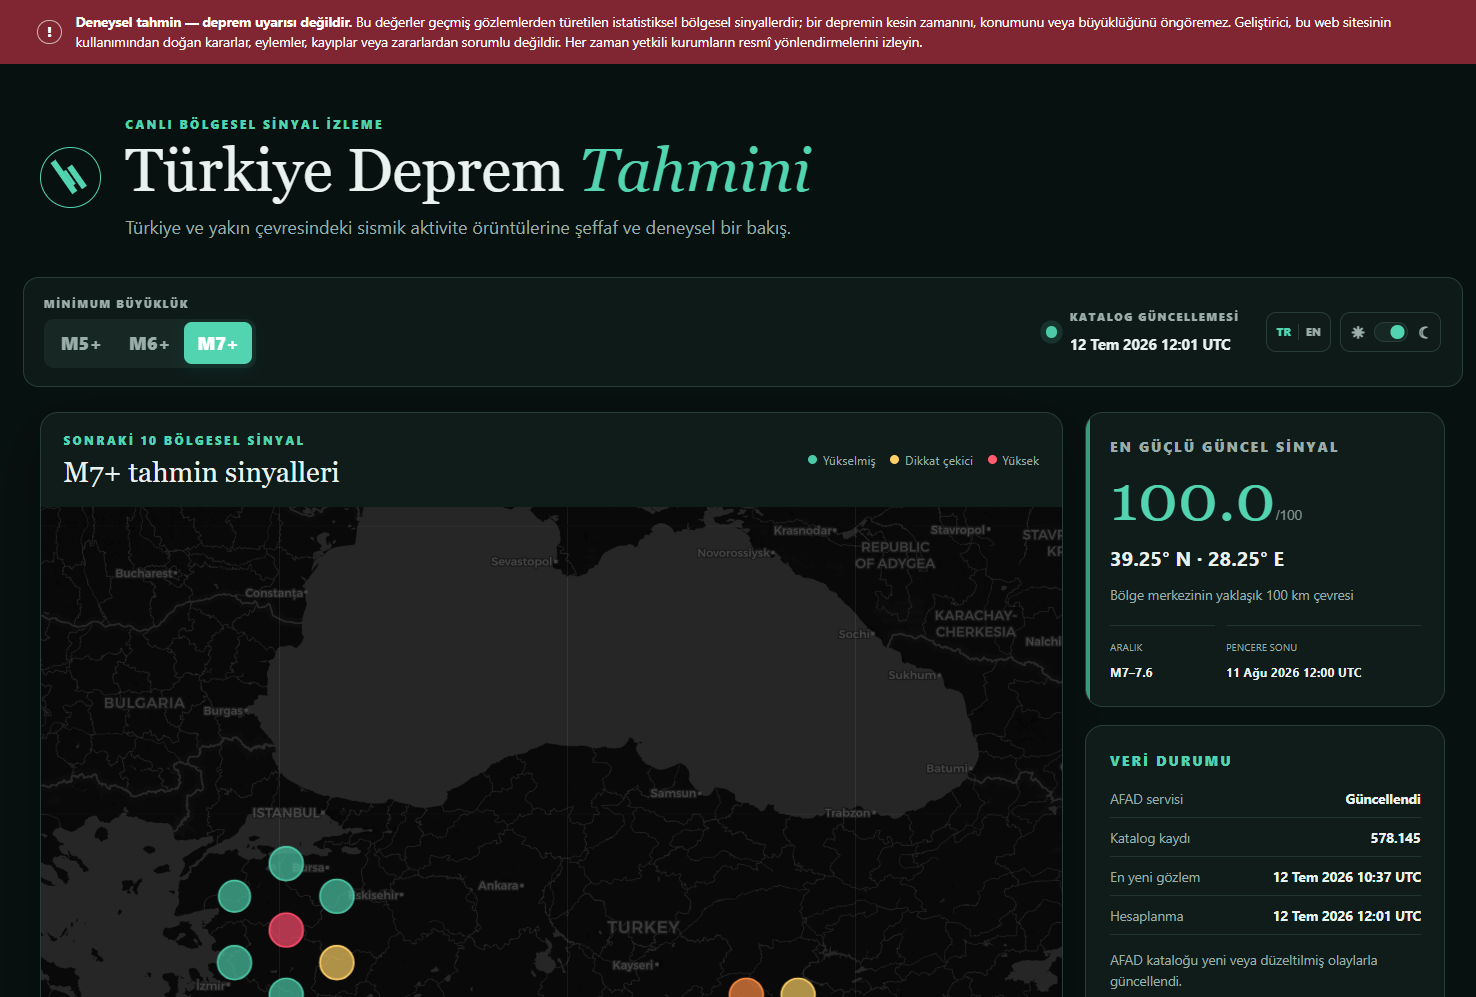Viewport: 1476px width, 997px height.
Task: Click the coordinates 39.25° N · 28.25° E
Action: (1197, 559)
